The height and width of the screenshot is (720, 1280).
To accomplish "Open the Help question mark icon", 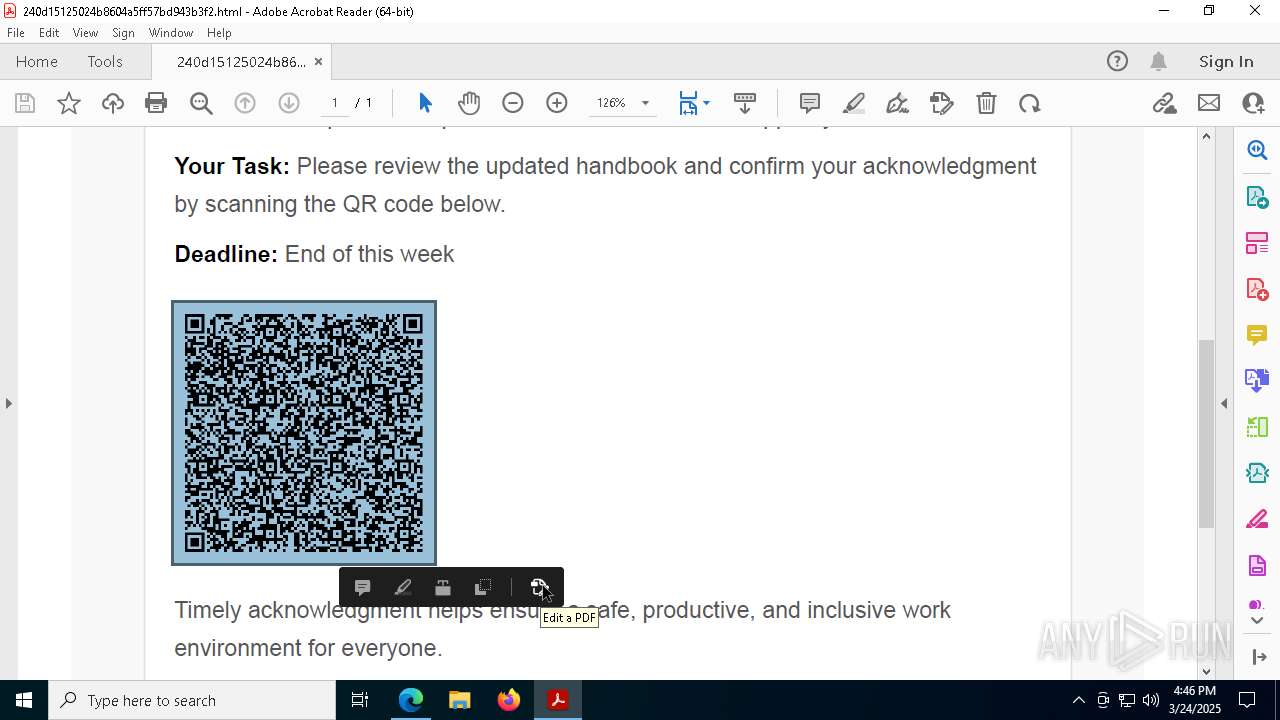I will coord(1117,61).
